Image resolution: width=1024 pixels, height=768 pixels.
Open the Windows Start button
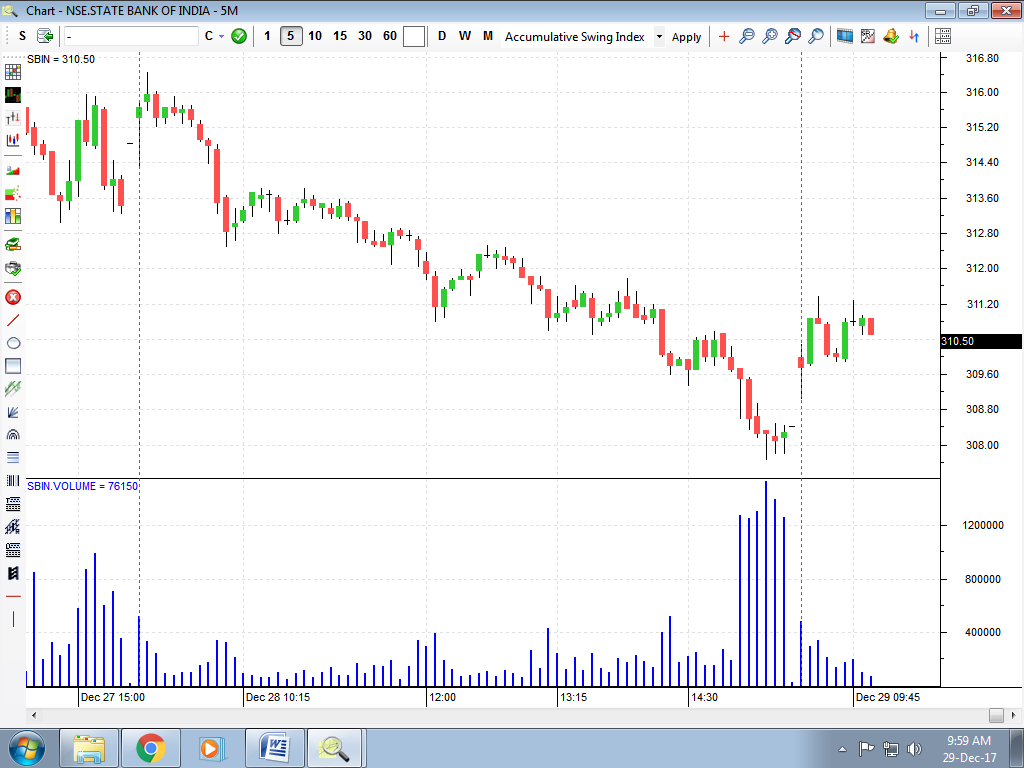[x=27, y=748]
